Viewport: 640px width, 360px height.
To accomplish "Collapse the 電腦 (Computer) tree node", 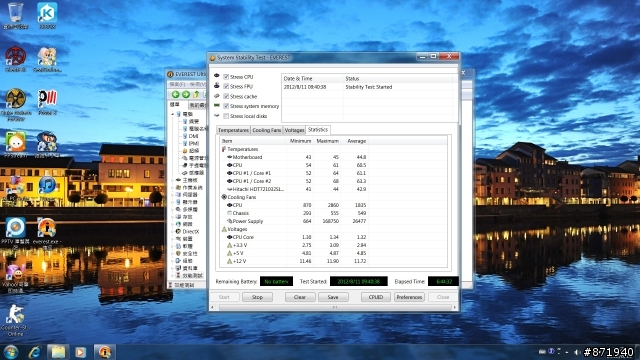I will coord(173,114).
